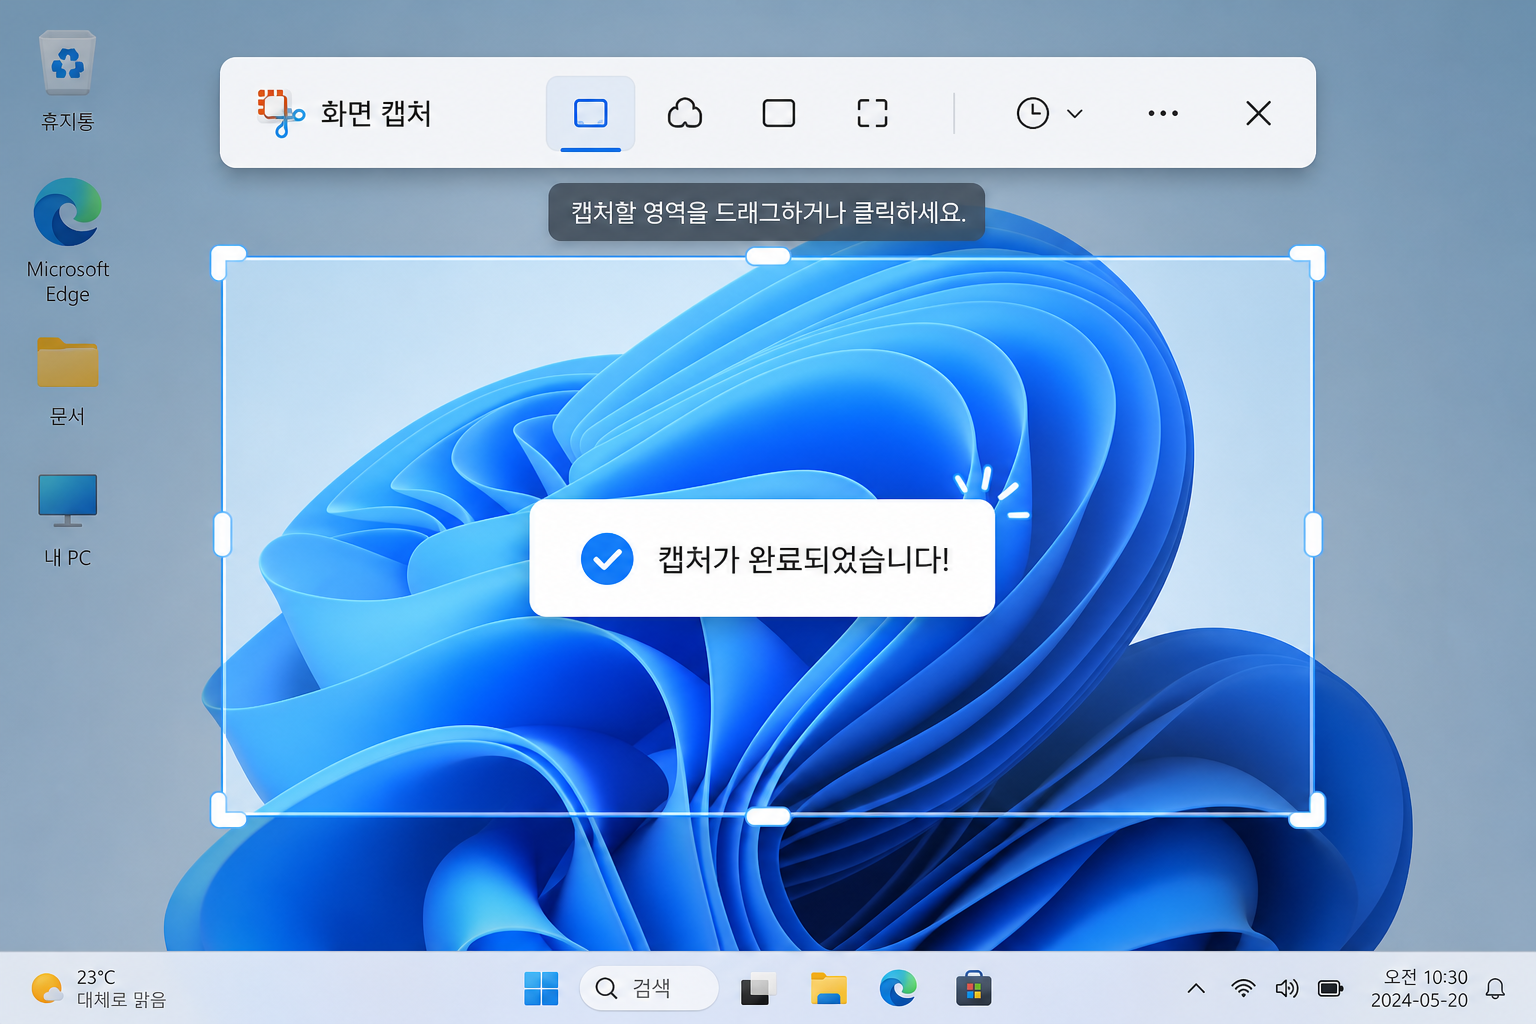Click the 검색 taskbar search box
The image size is (1536, 1024).
[x=649, y=988]
